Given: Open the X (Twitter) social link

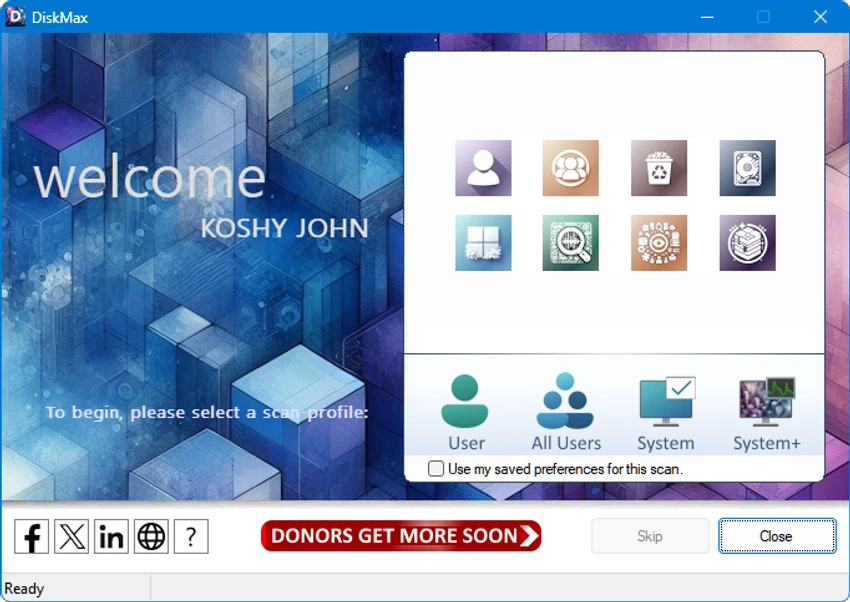Looking at the screenshot, I should pos(72,536).
